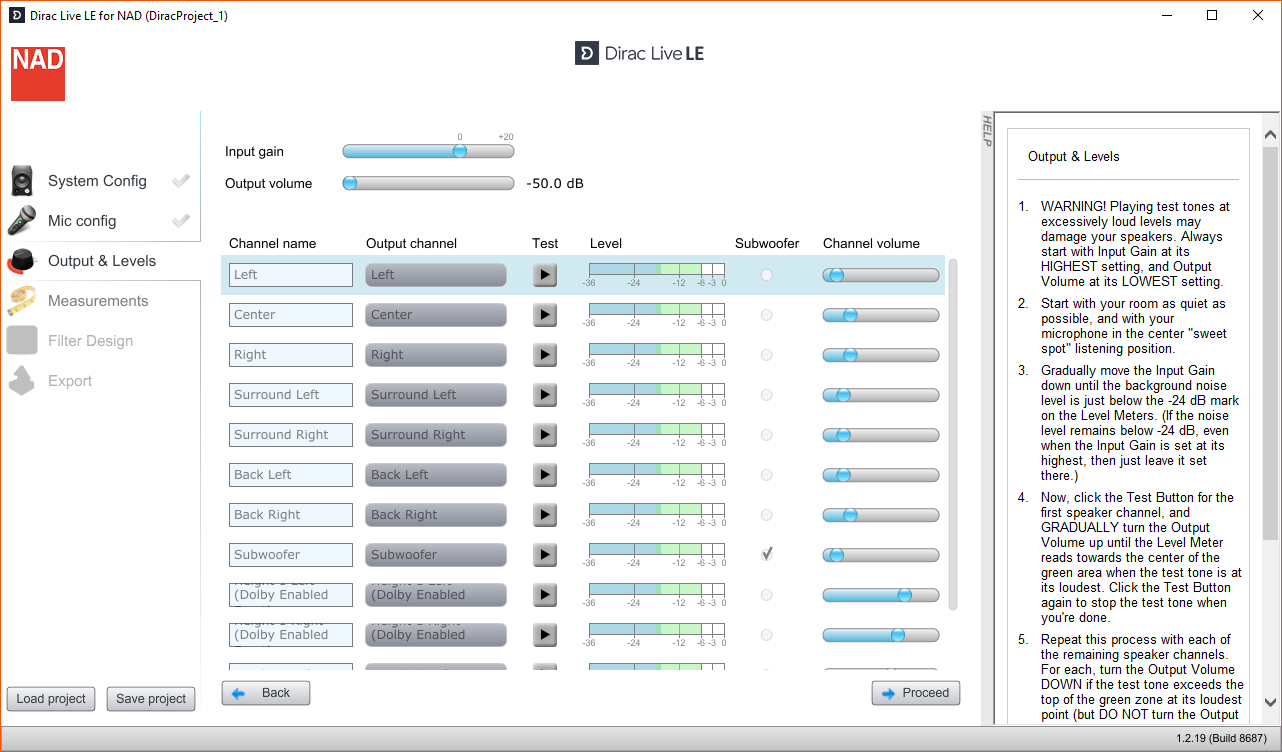Click the Load project button
Image resolution: width=1282 pixels, height=752 pixels.
[52, 699]
